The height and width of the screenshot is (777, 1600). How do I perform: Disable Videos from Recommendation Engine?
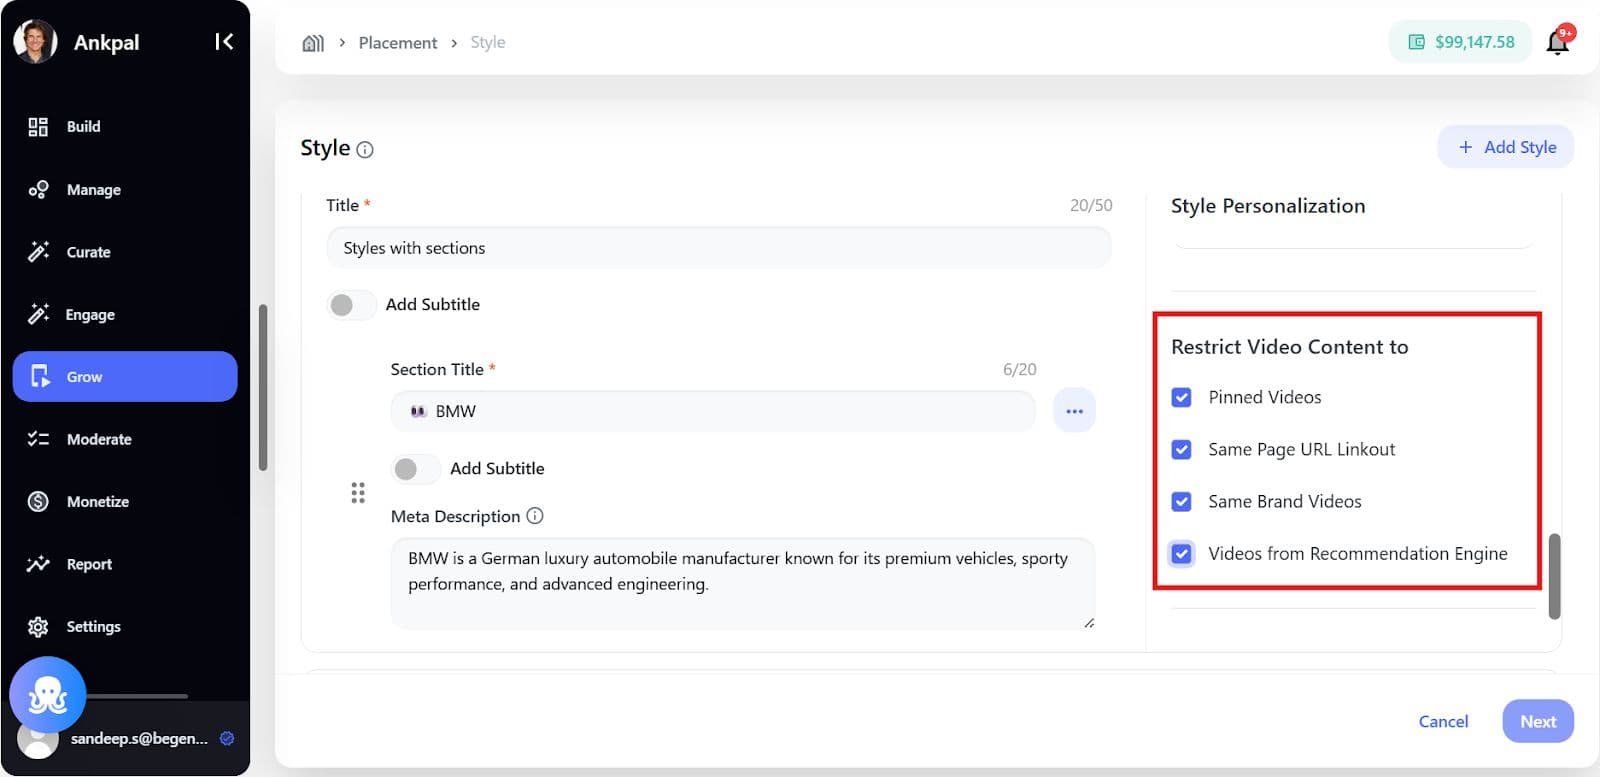point(1181,554)
